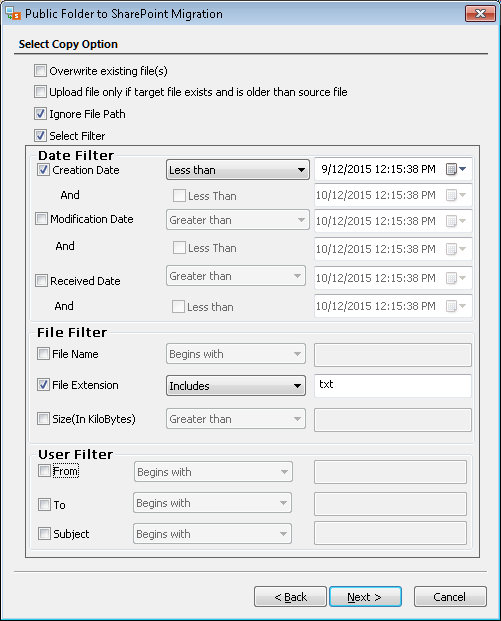Open the Received Date 'Greater than' dropdown
This screenshot has width=501, height=621.
[x=236, y=276]
